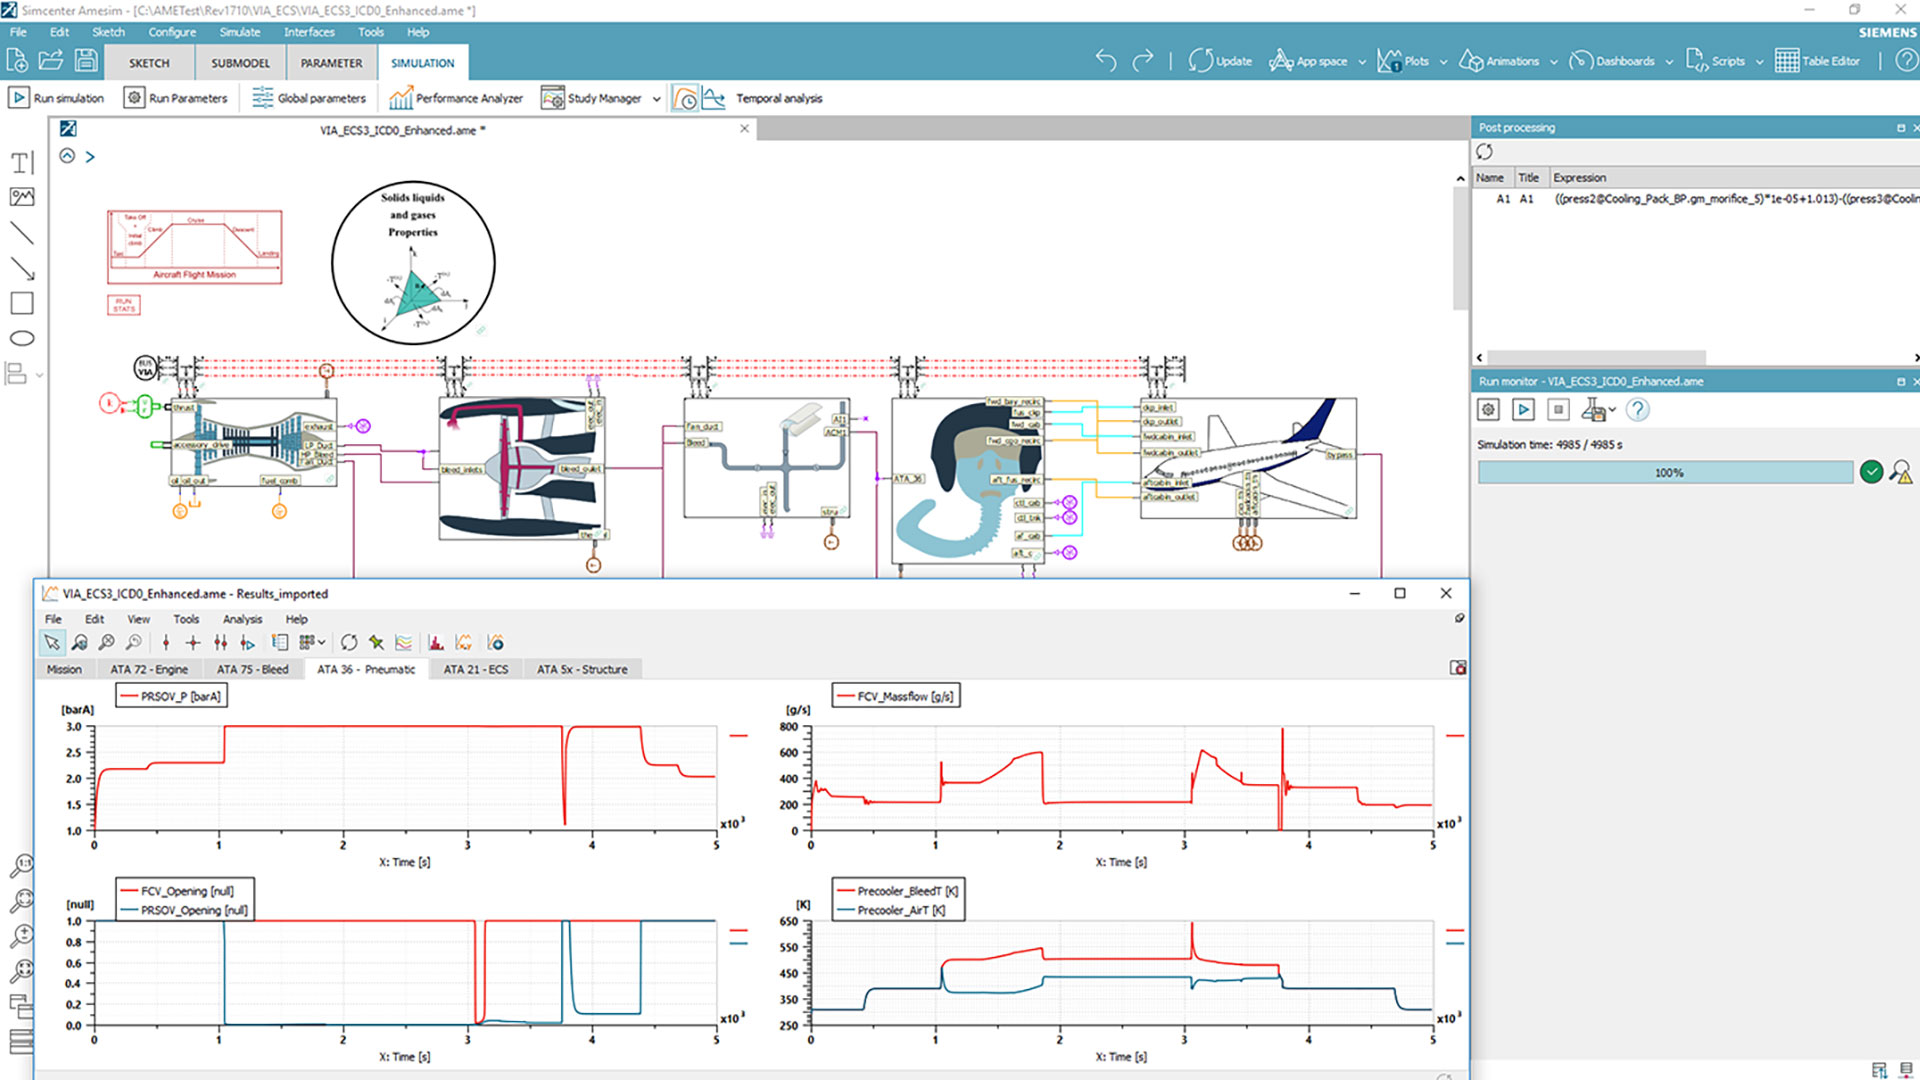
Task: Click the refresh plot icon
Action: click(x=349, y=642)
